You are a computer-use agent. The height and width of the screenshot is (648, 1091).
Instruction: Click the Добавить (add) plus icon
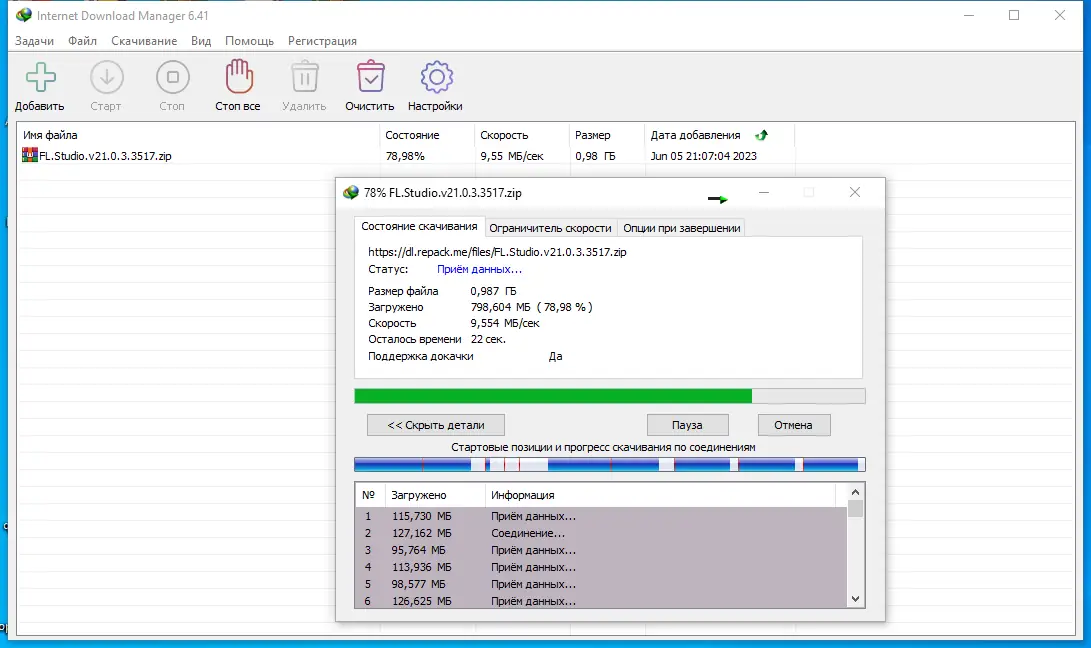pyautogui.click(x=40, y=77)
